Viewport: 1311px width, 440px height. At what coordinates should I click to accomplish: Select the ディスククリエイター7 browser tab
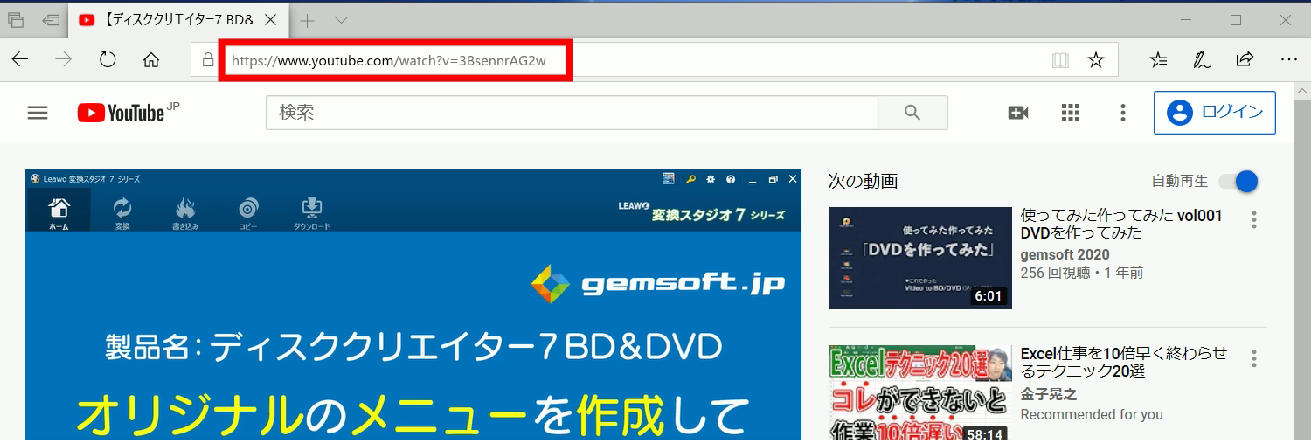170,20
